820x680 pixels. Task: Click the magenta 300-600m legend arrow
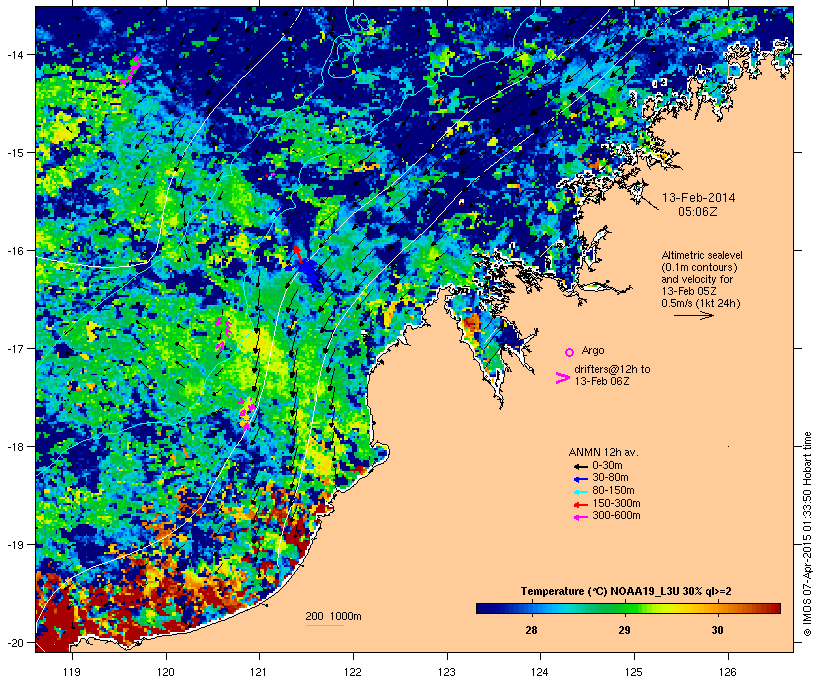pos(580,517)
